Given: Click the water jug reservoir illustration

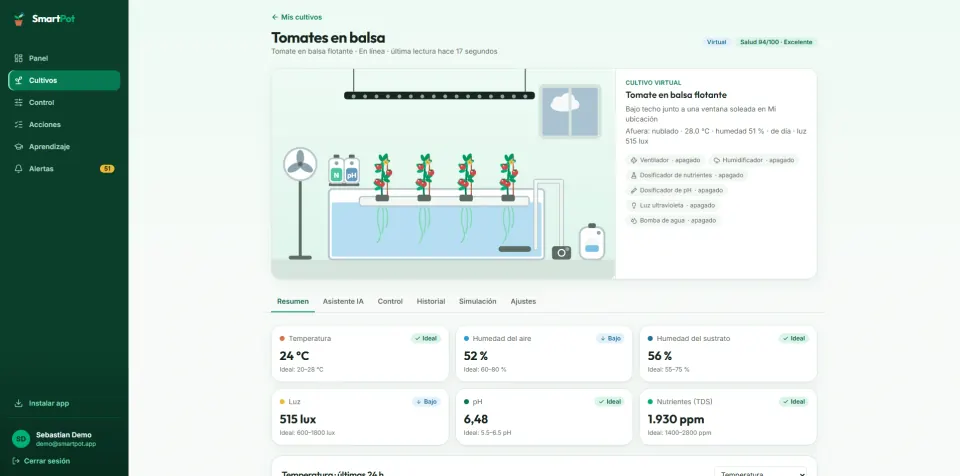Looking at the screenshot, I should tap(592, 242).
